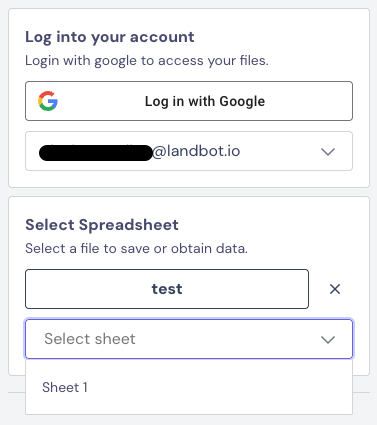Log in with Google

coord(189,101)
